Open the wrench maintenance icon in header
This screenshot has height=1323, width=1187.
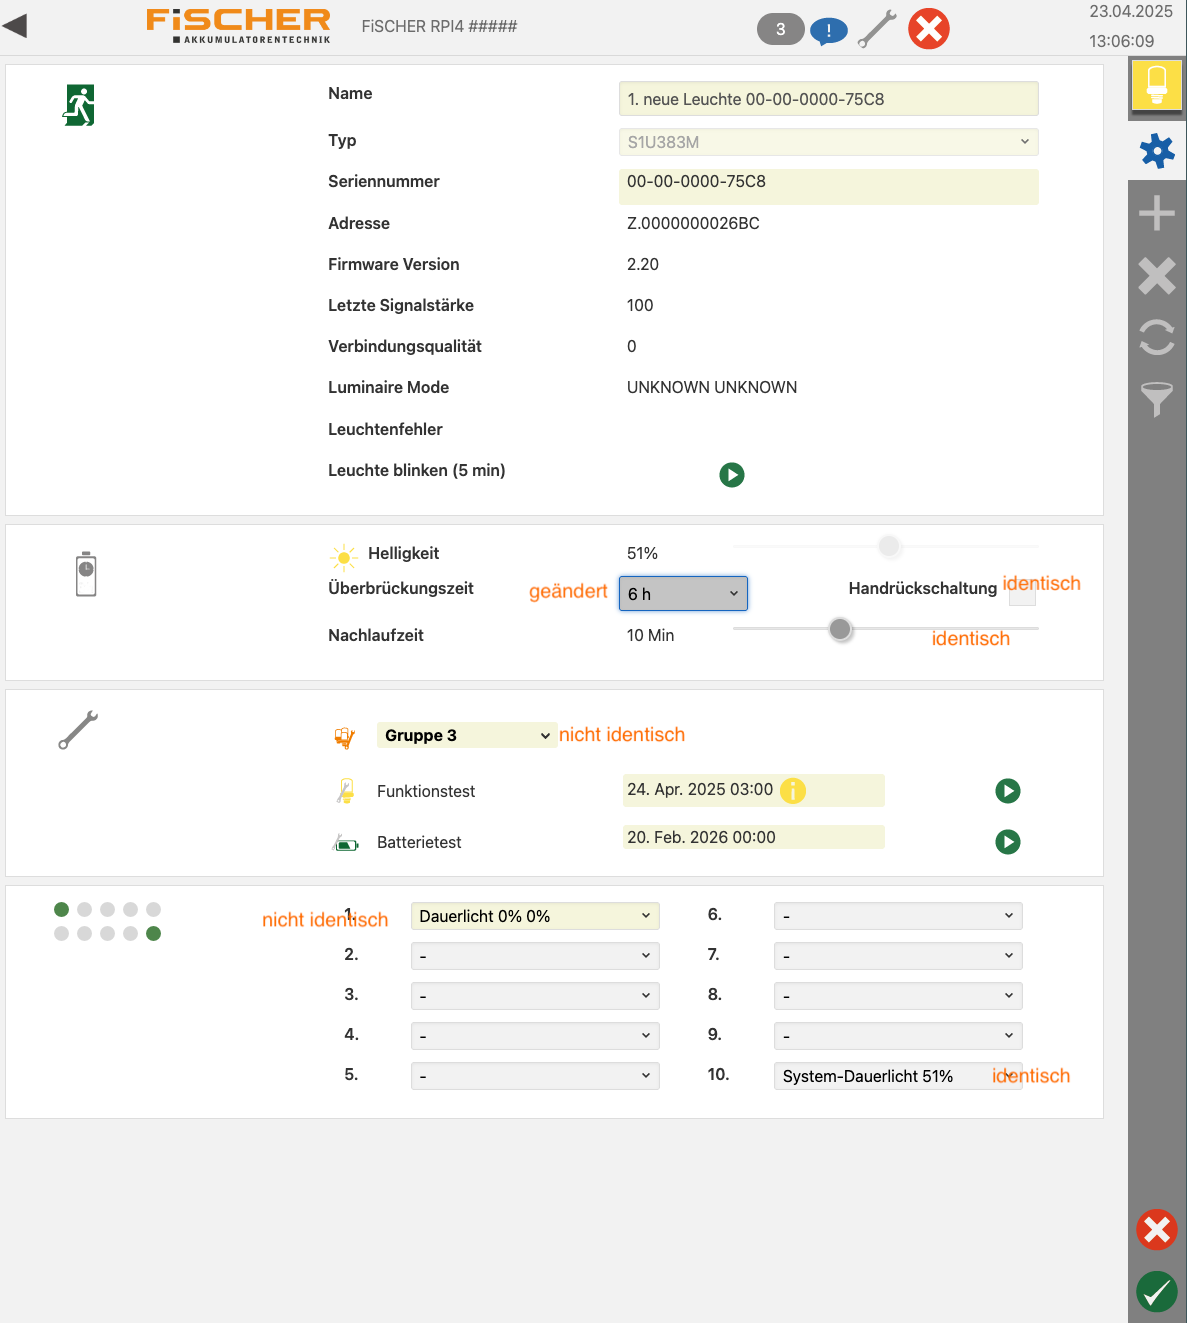877,30
